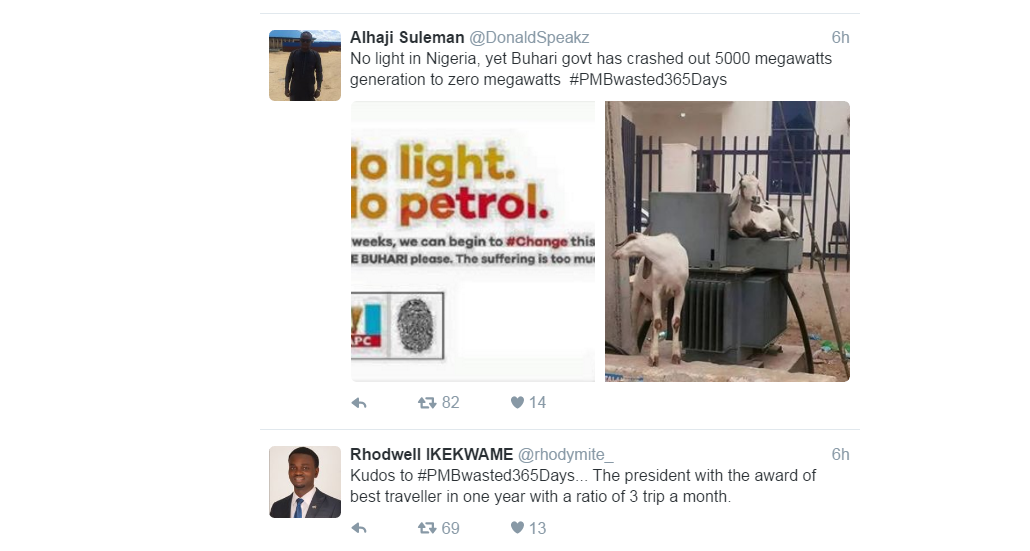Screen dimensions: 1030x551
Task: Click the 6h timestamp on Alhaji's tweet
Action: [840, 37]
